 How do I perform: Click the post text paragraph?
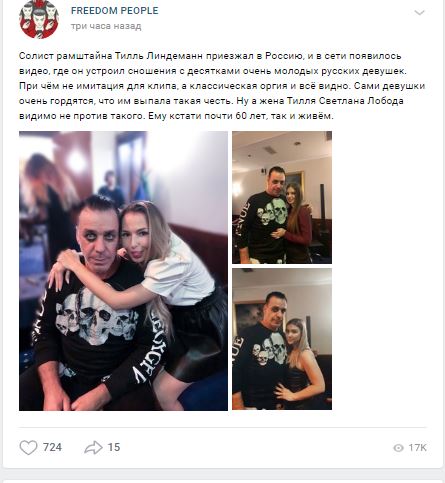pos(222,86)
